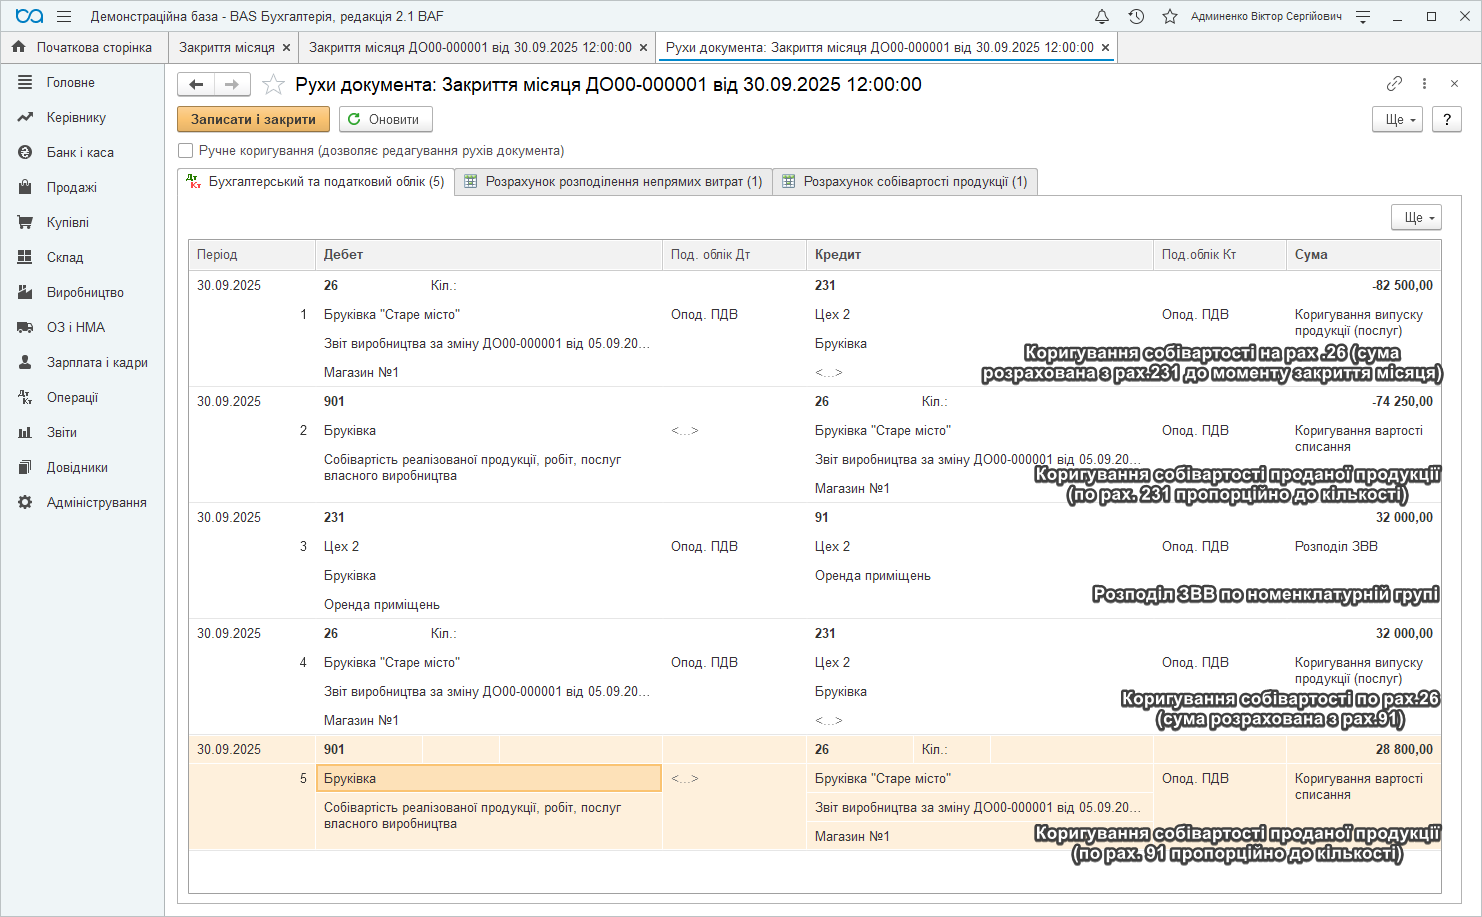Viewport: 1482px width, 917px height.
Task: Enable the Ручне коригування checkbox
Action: click(x=185, y=151)
